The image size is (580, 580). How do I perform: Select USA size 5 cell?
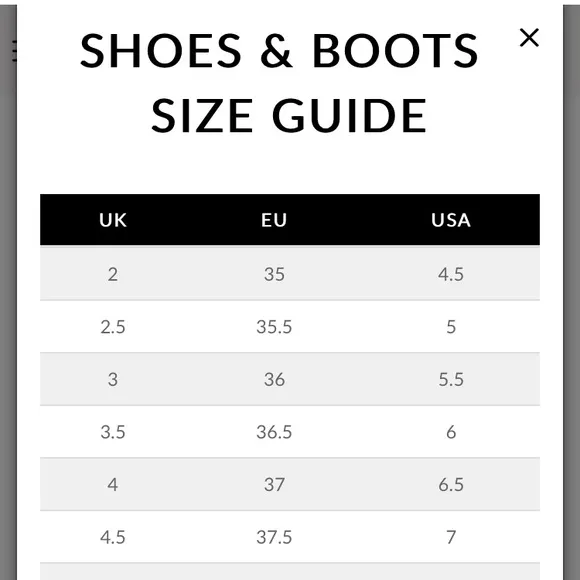tap(451, 327)
